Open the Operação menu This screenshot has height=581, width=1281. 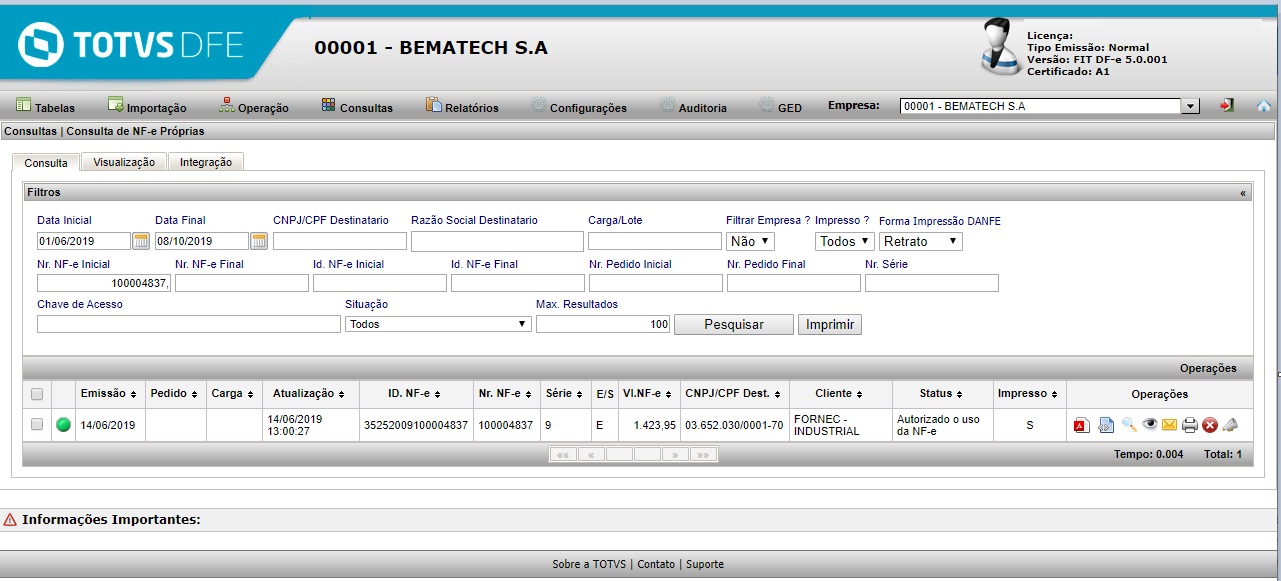tap(254, 107)
